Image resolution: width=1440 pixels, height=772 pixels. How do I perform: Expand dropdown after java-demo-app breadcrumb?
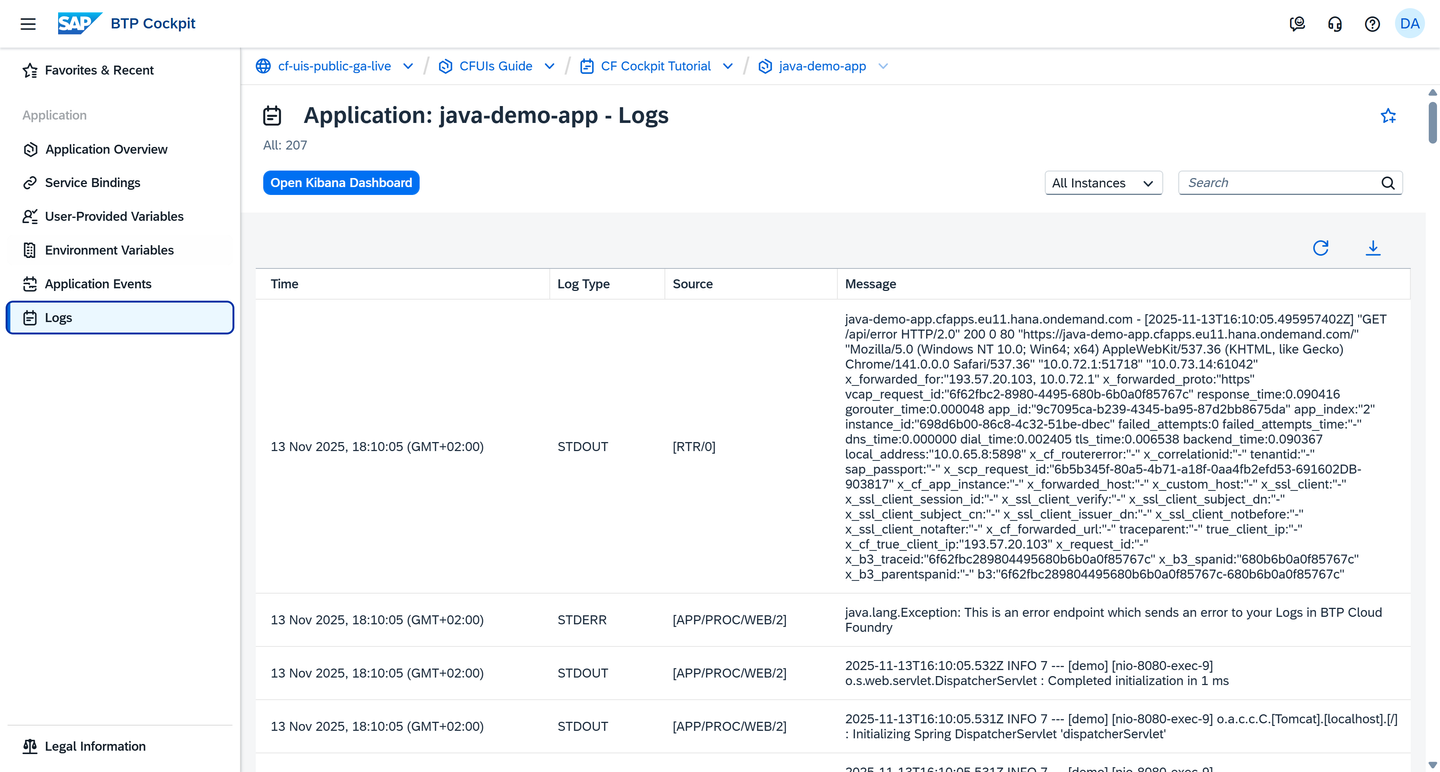click(x=883, y=66)
